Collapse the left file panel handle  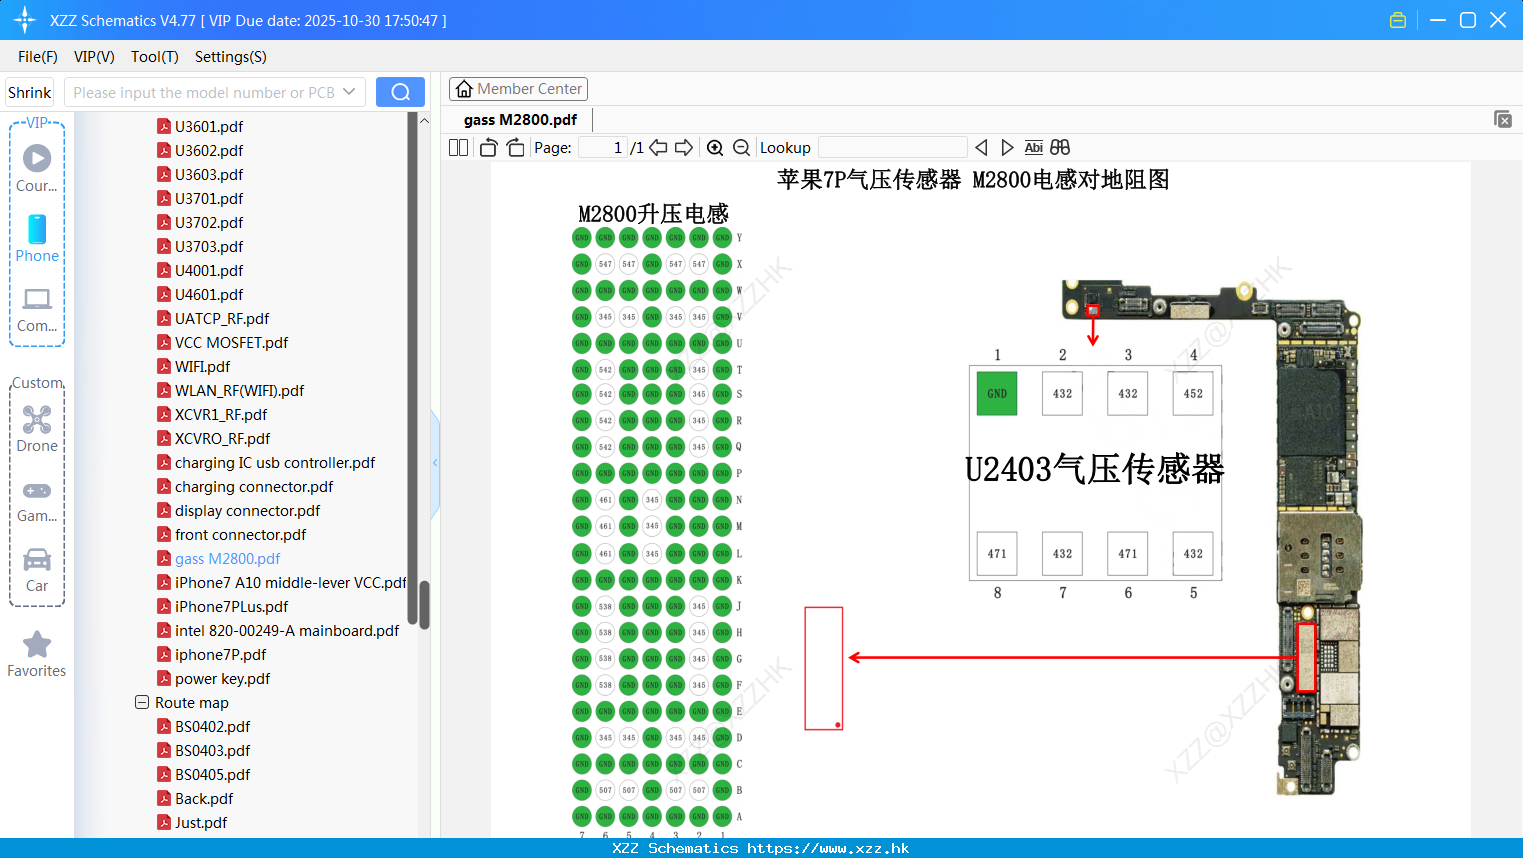coord(435,462)
